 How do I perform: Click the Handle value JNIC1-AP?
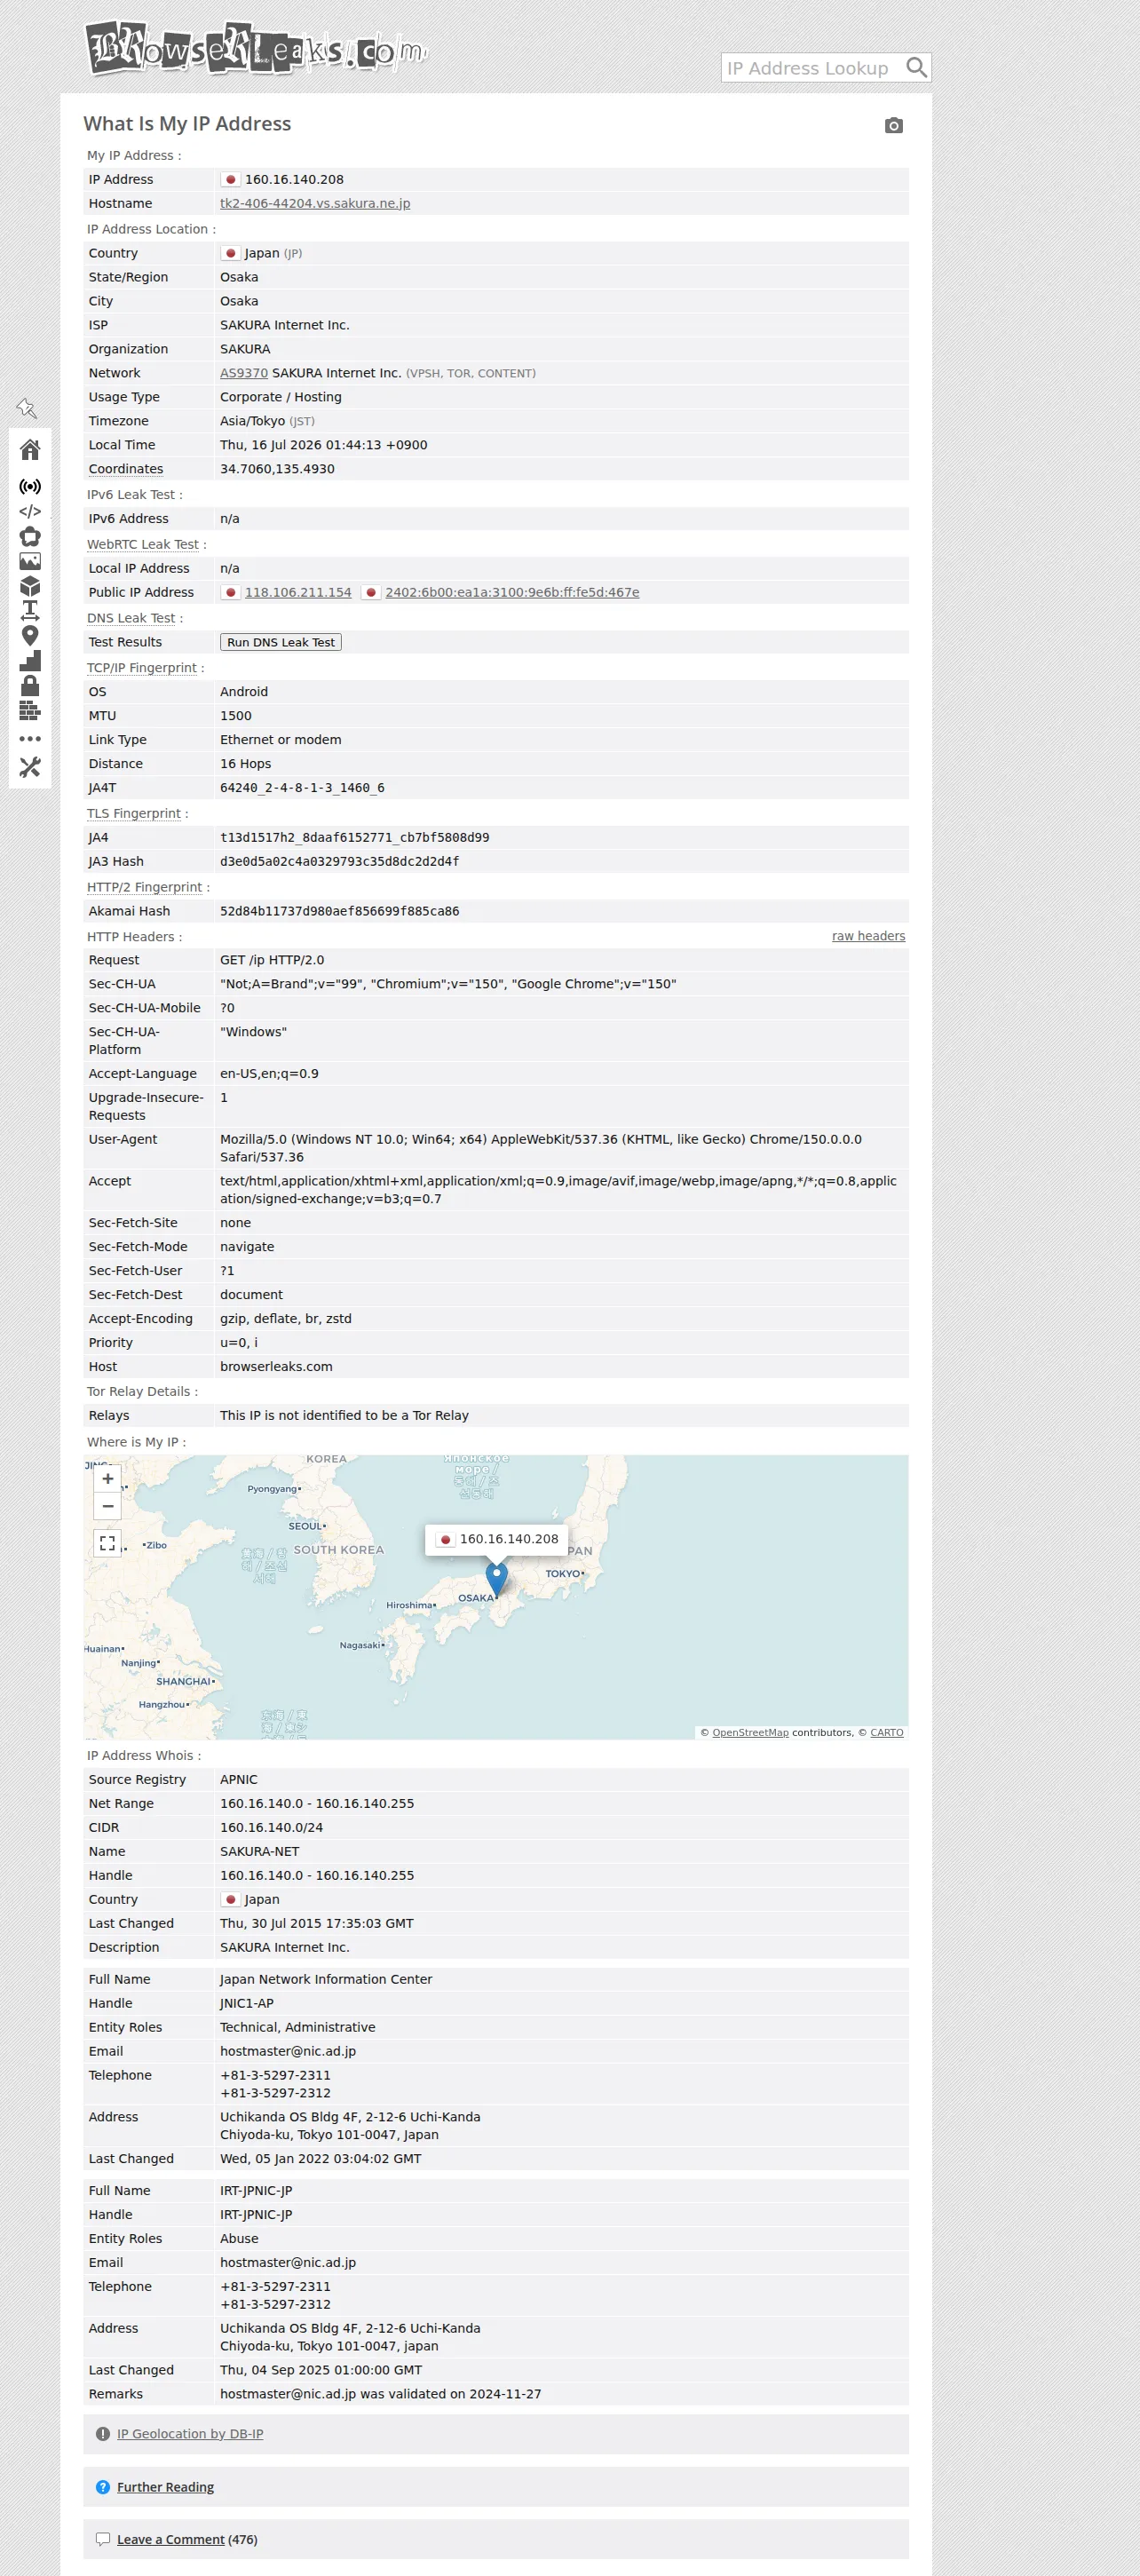tap(247, 2004)
